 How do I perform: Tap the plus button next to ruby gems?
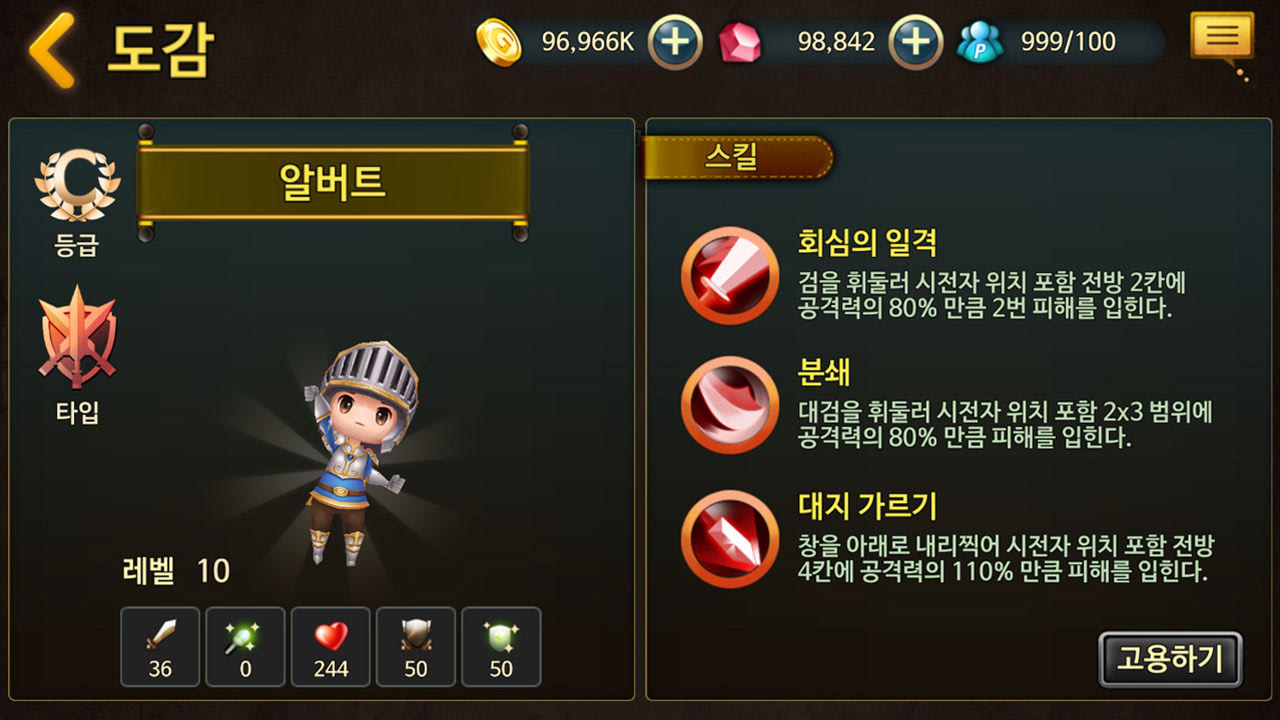point(916,42)
